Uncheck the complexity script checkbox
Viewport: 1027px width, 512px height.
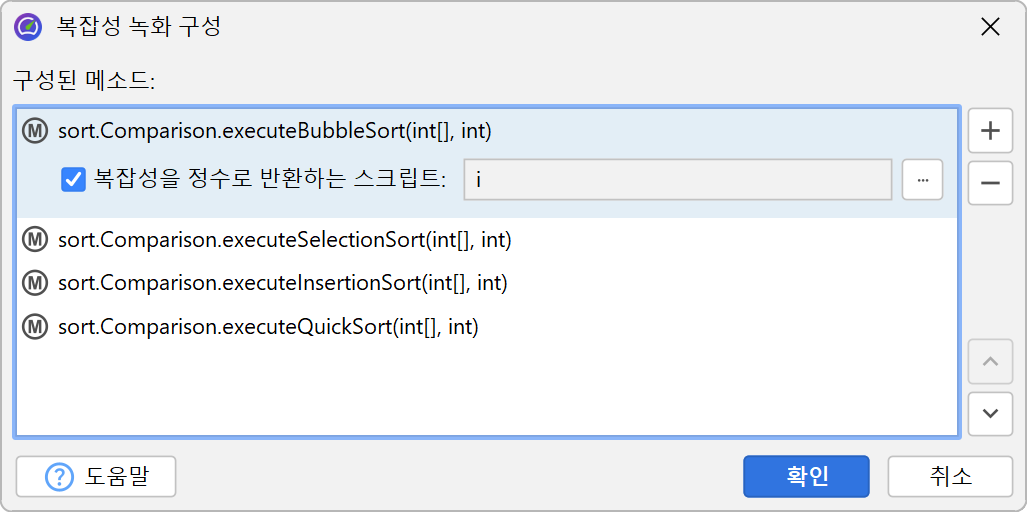point(73,180)
